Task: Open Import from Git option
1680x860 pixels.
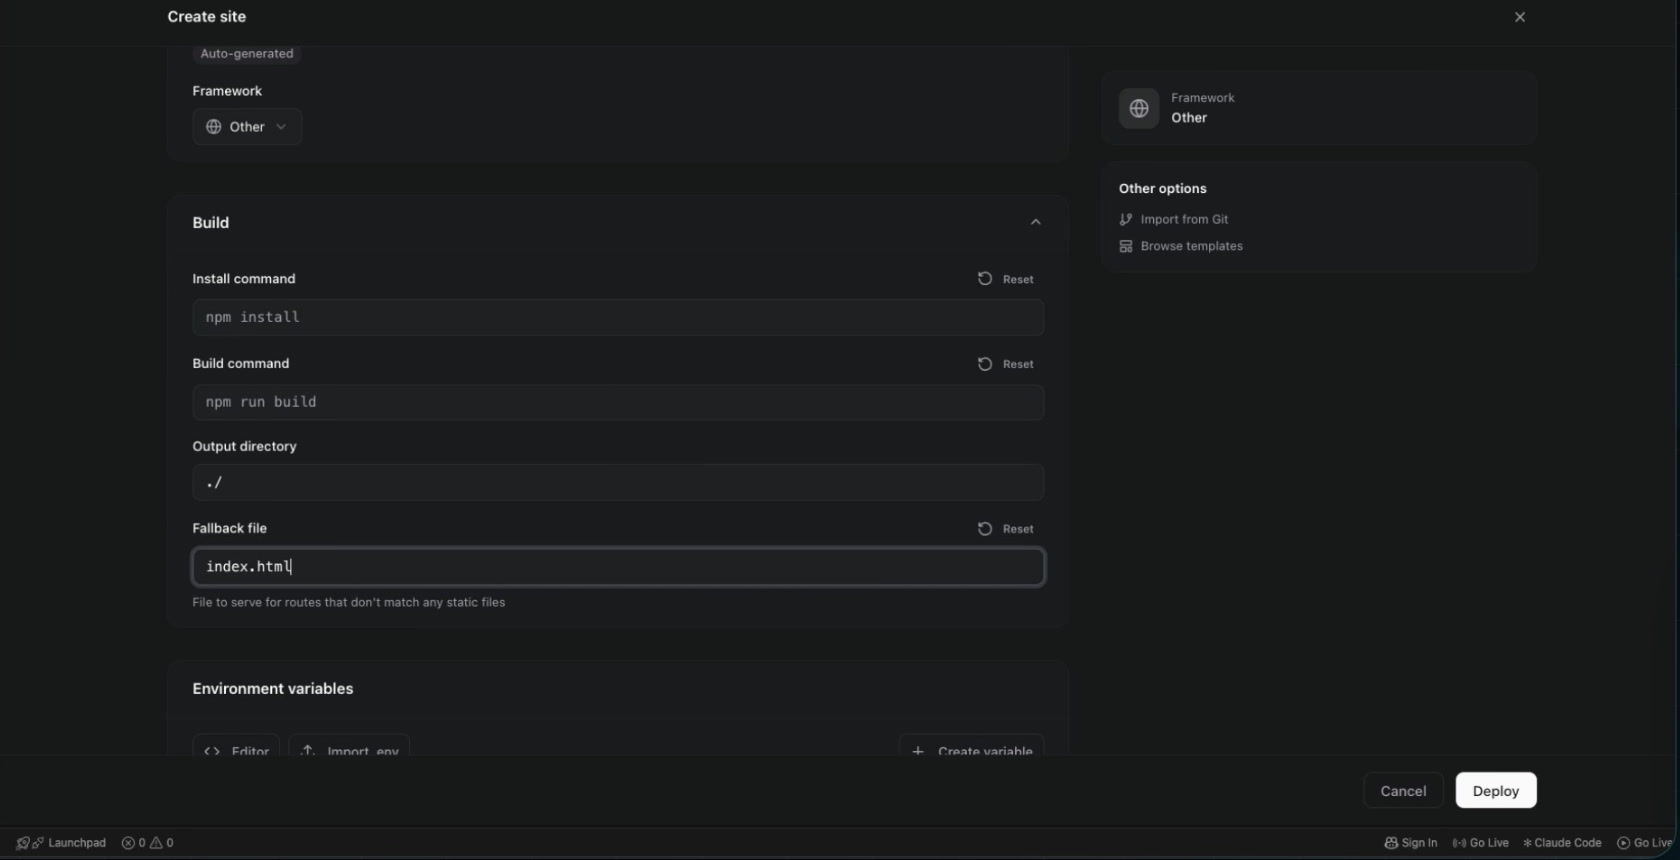Action: [1174, 219]
